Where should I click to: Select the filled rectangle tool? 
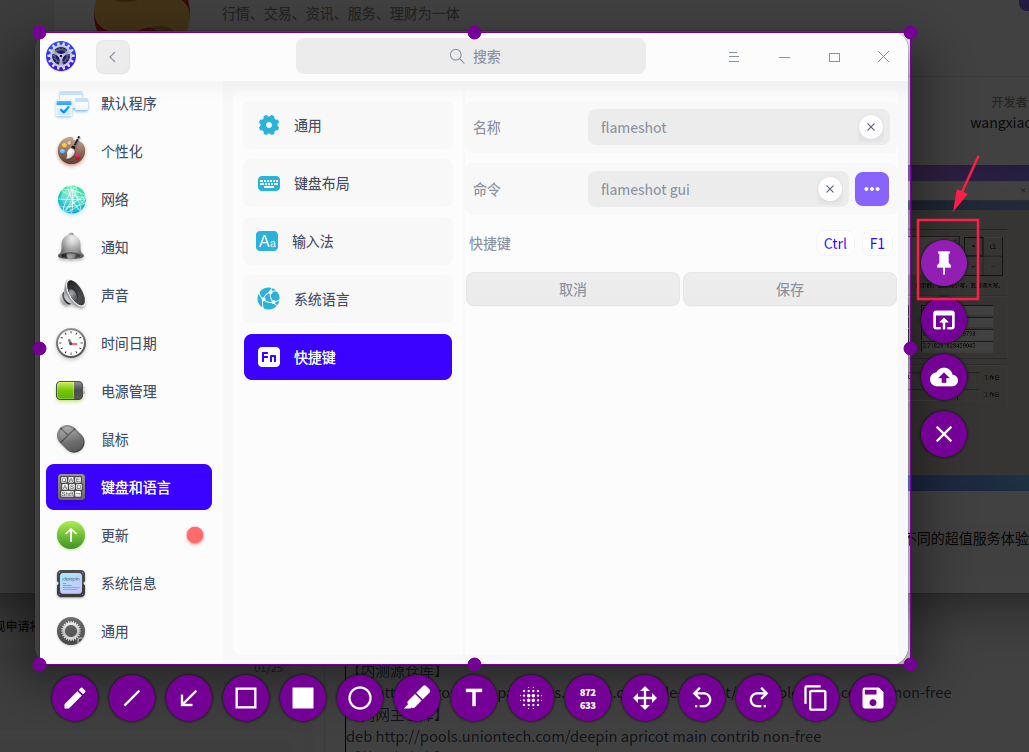[303, 698]
